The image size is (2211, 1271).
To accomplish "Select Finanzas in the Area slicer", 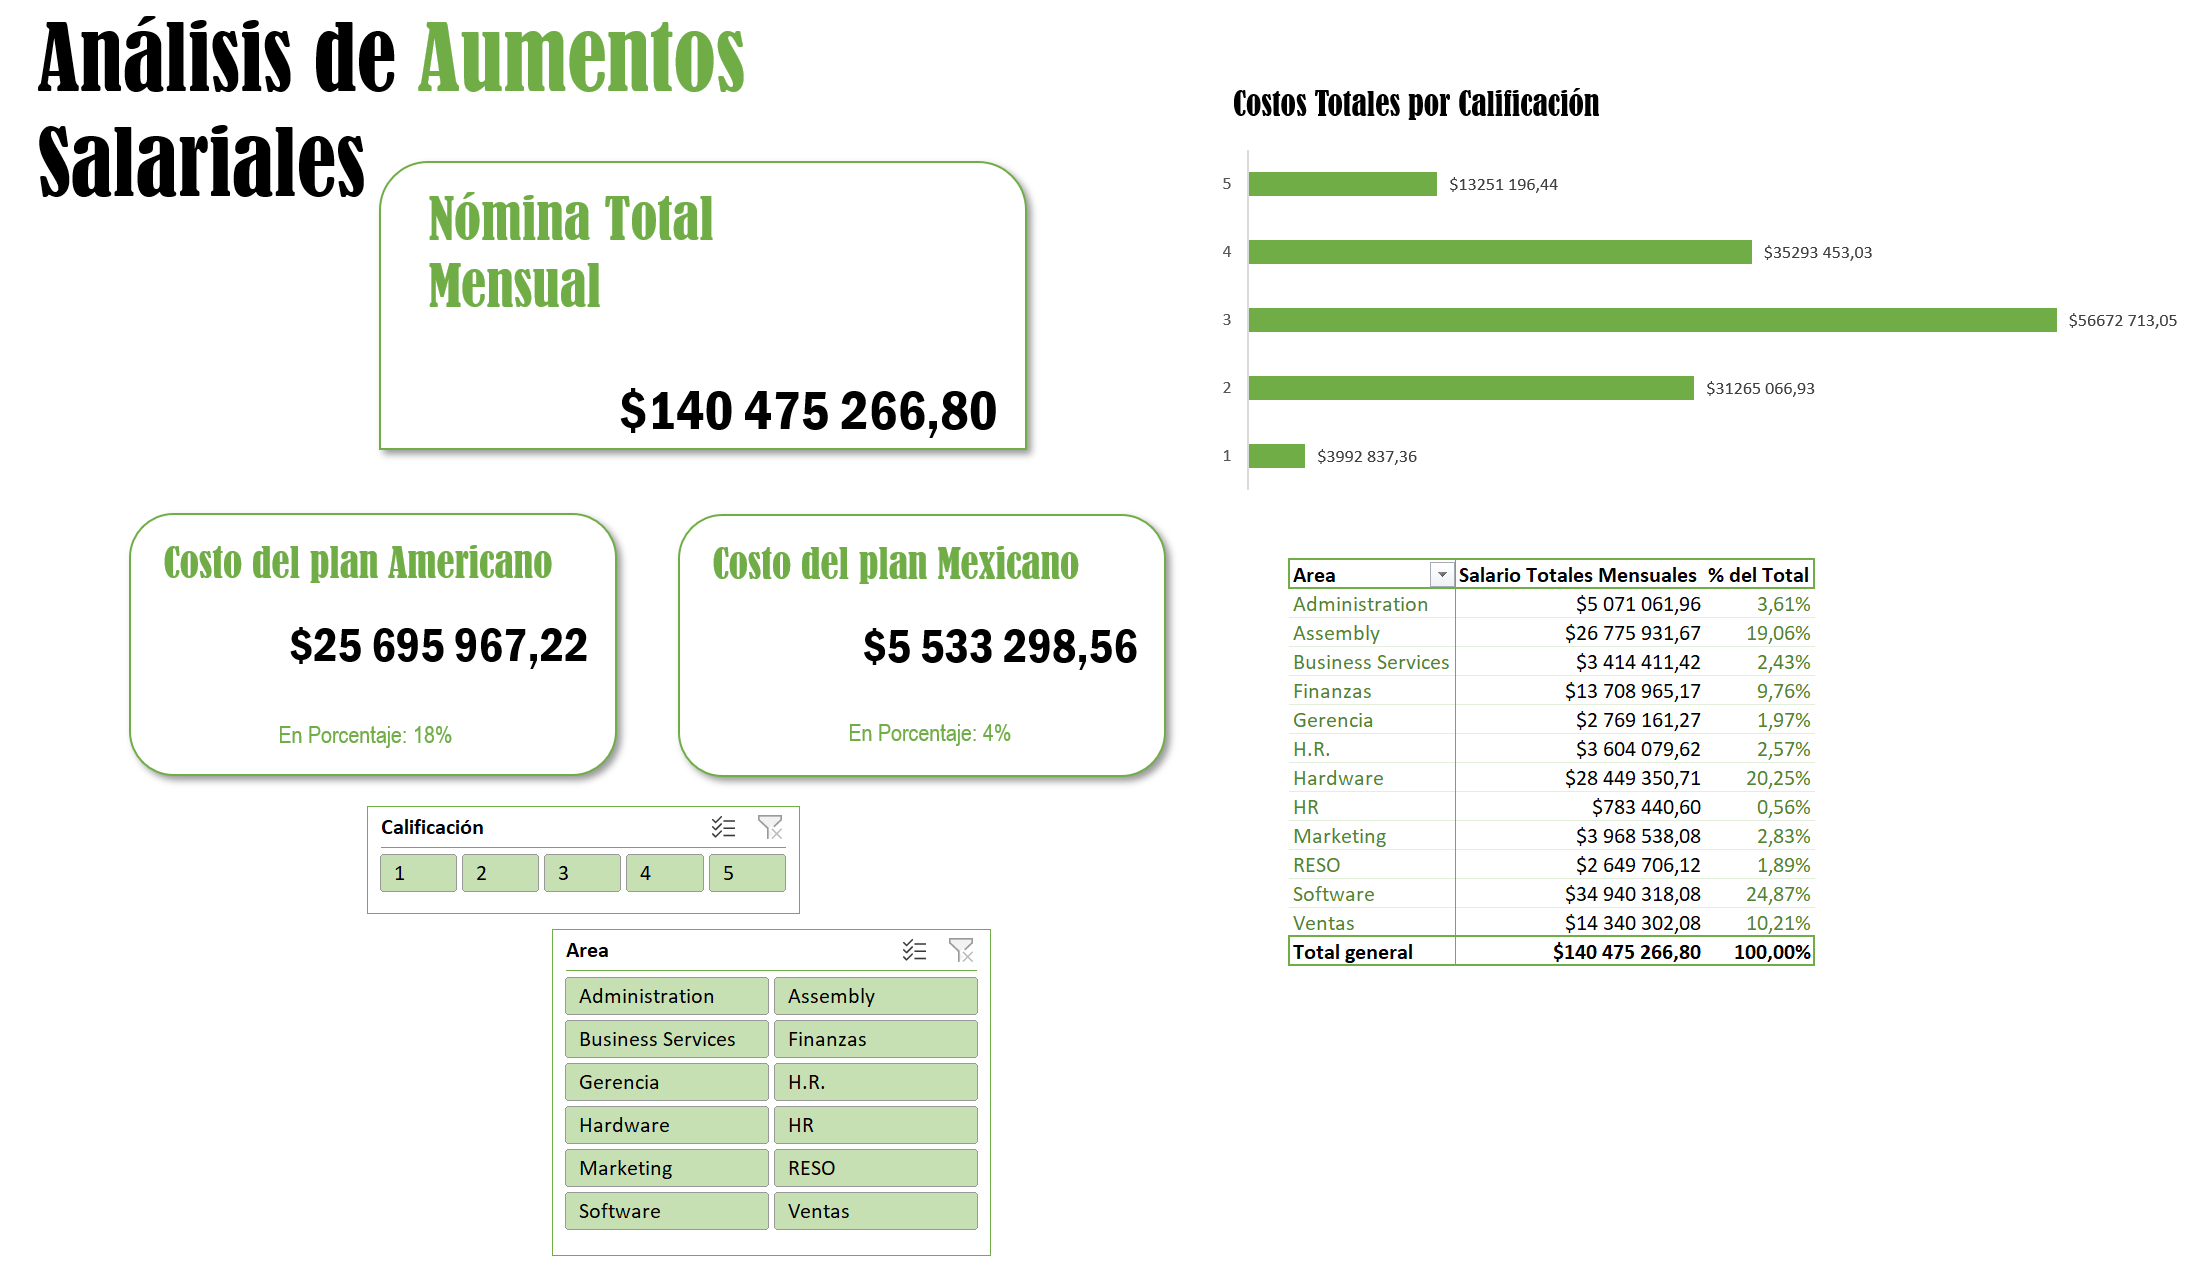I will [x=875, y=1038].
